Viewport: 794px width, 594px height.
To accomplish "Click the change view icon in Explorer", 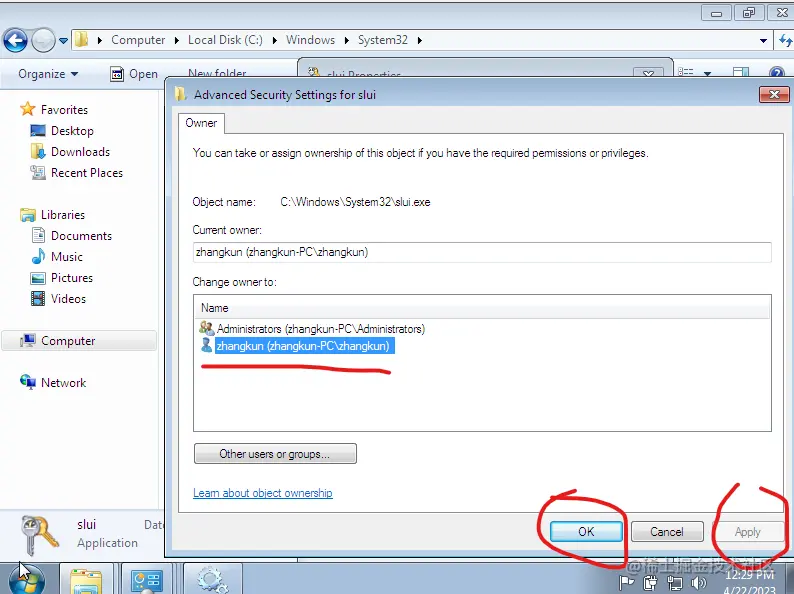I will click(686, 72).
